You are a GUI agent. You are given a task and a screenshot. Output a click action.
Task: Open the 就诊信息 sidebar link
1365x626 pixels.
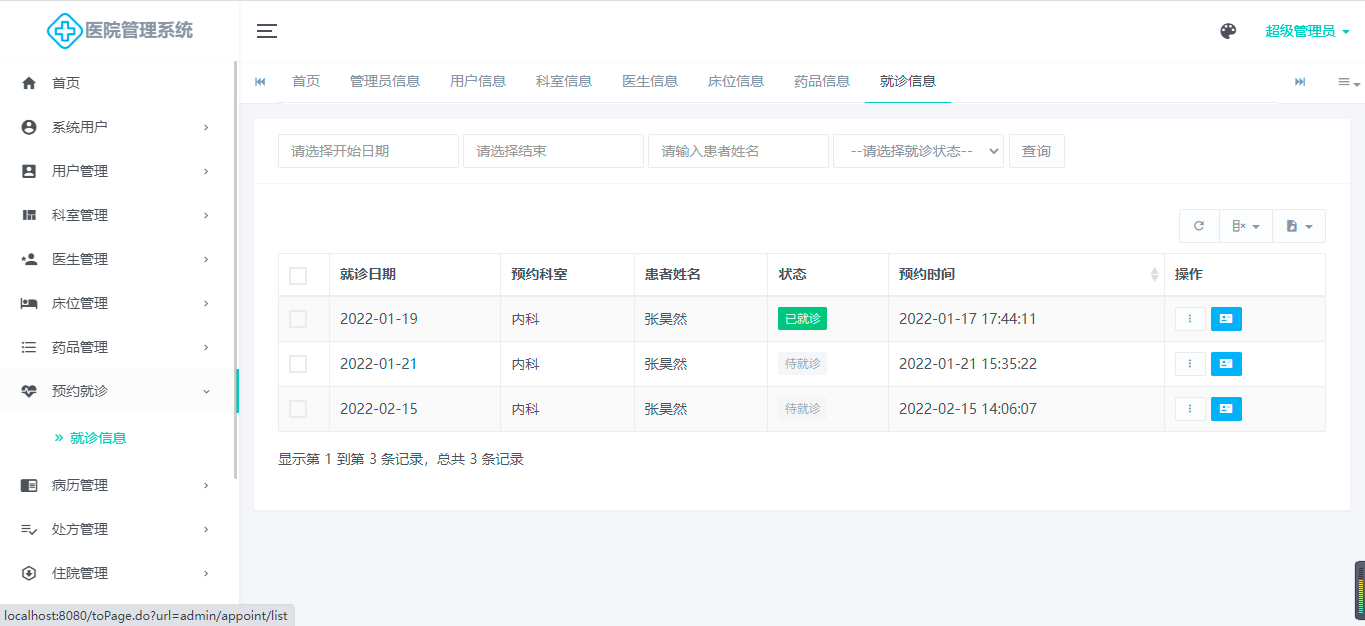pyautogui.click(x=98, y=437)
